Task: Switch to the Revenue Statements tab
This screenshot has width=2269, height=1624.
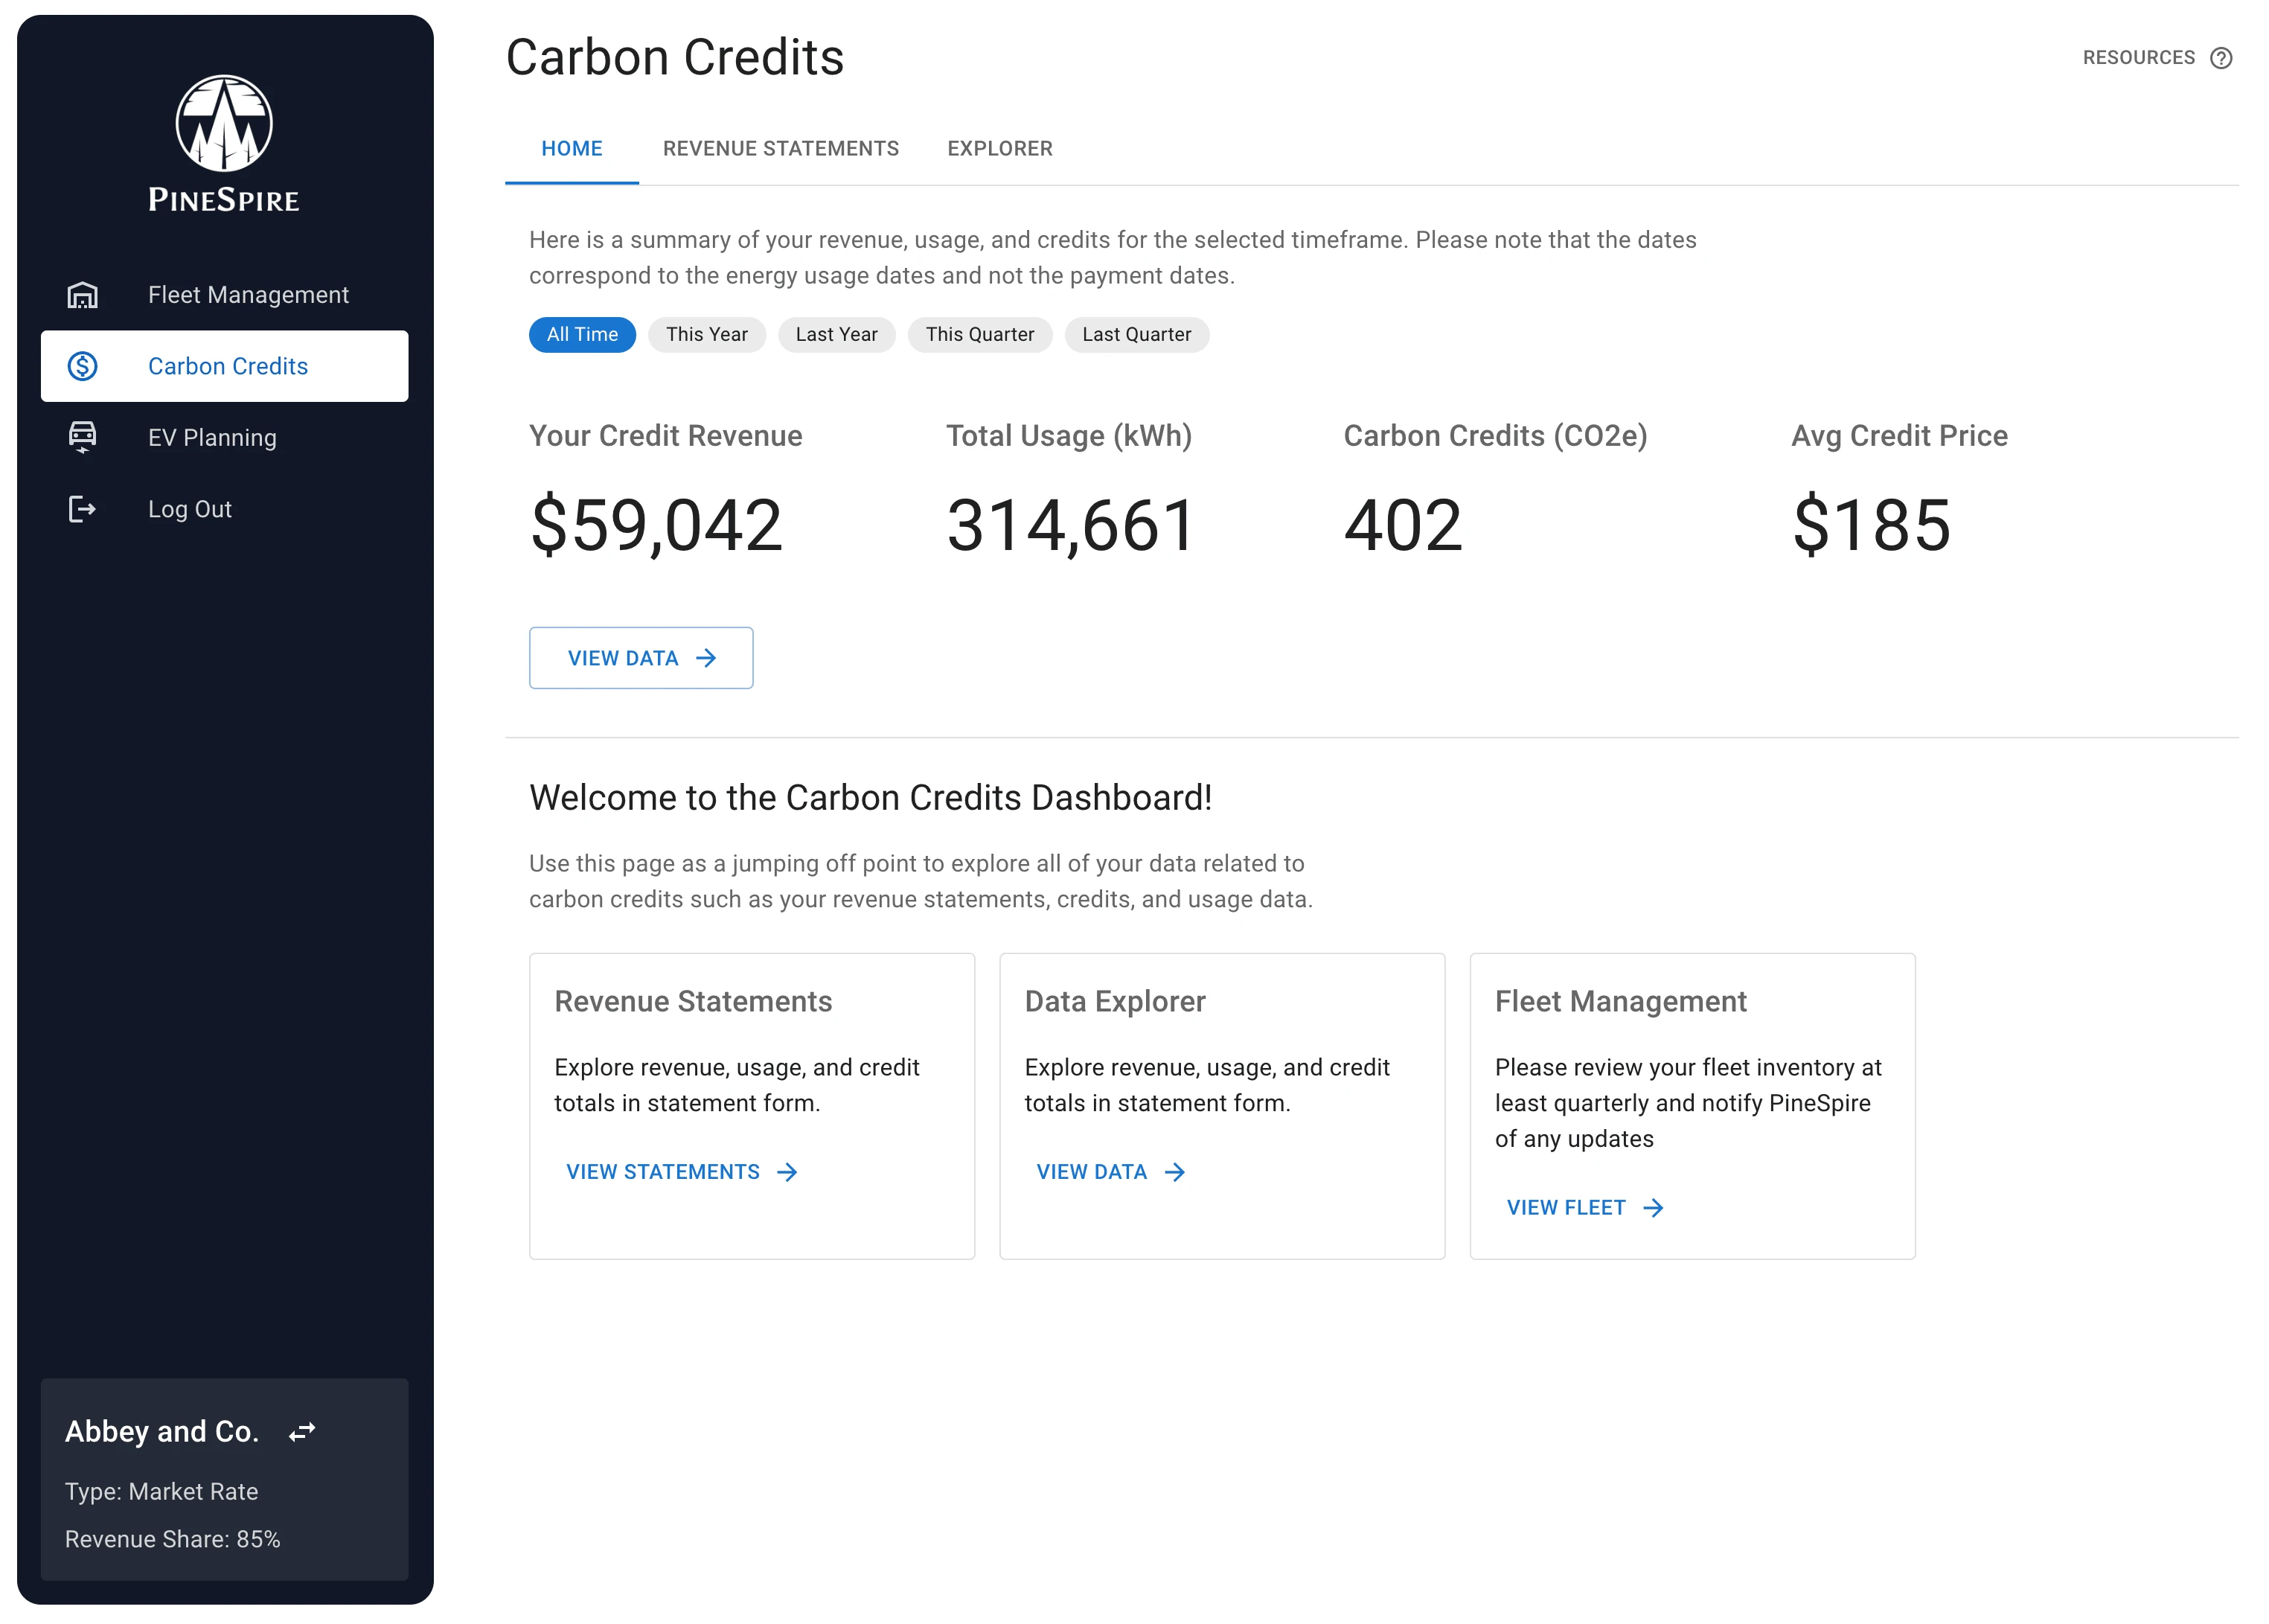Action: point(781,148)
